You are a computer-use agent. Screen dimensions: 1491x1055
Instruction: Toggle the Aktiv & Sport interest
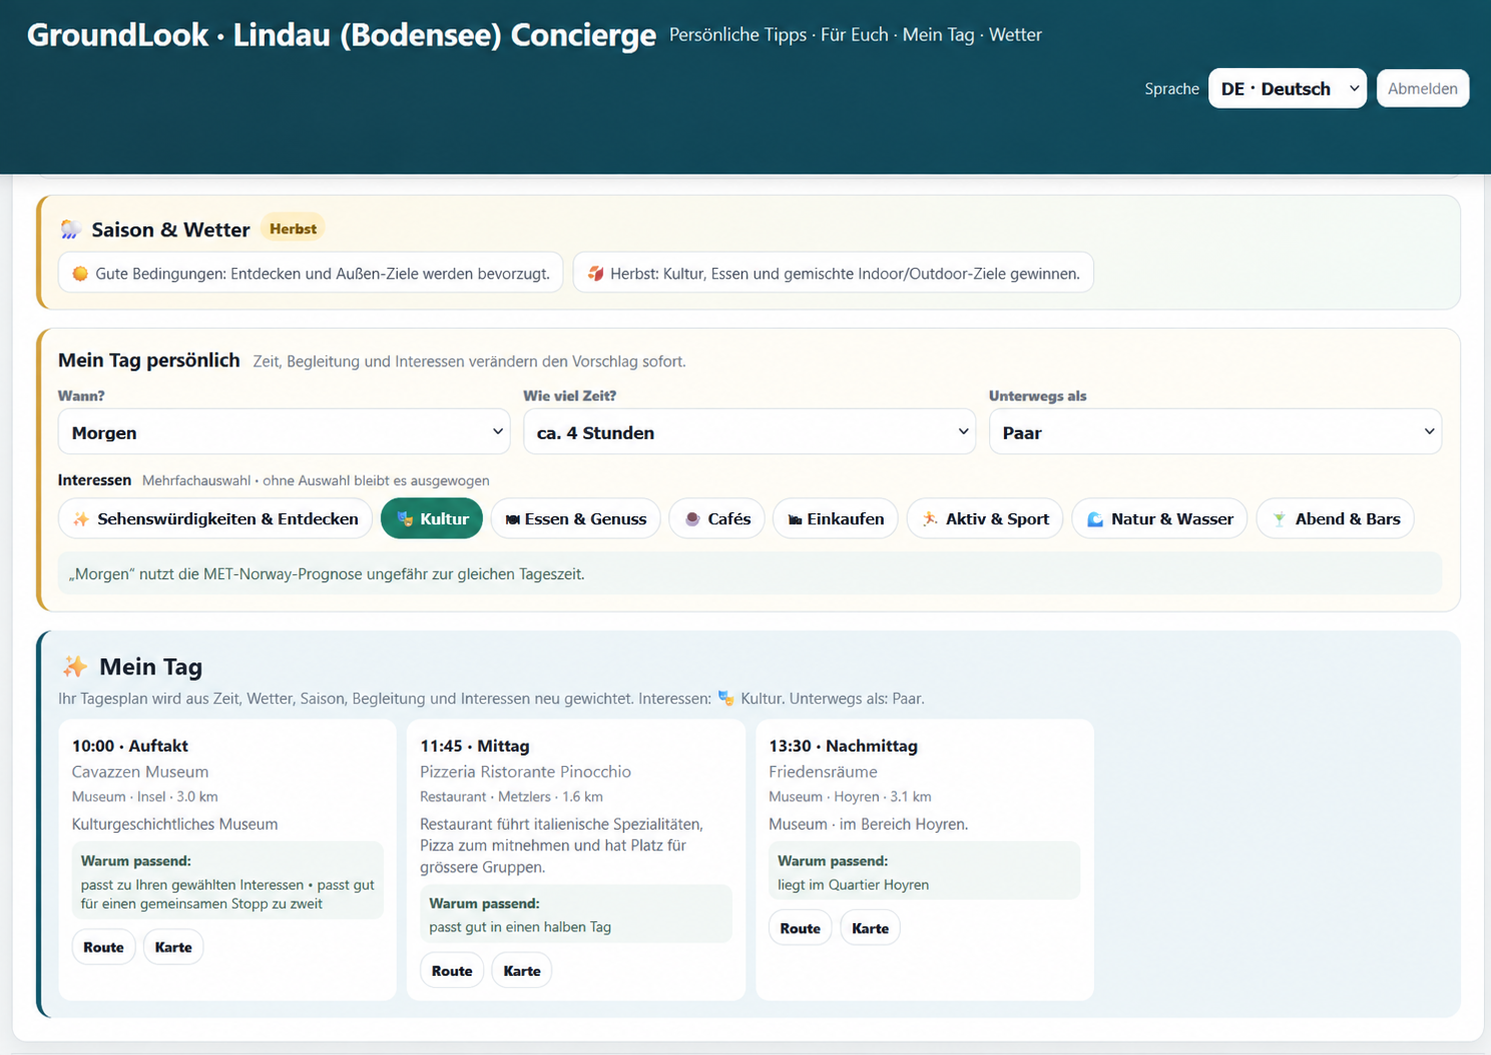coord(985,518)
